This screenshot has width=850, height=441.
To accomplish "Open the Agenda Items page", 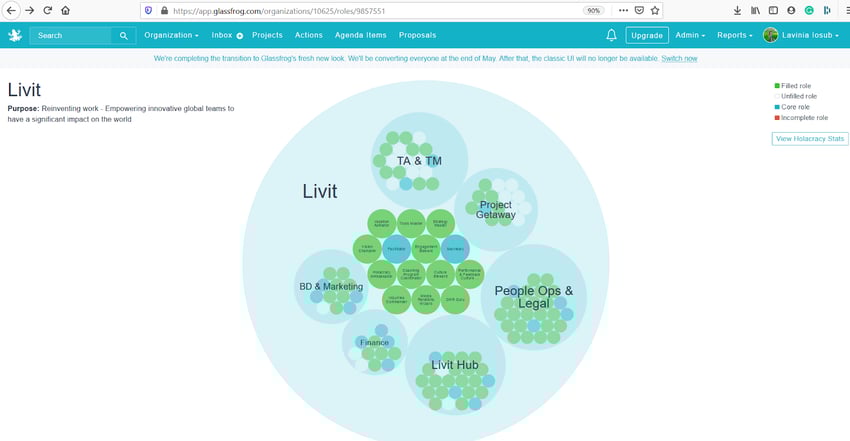I will pyautogui.click(x=360, y=35).
